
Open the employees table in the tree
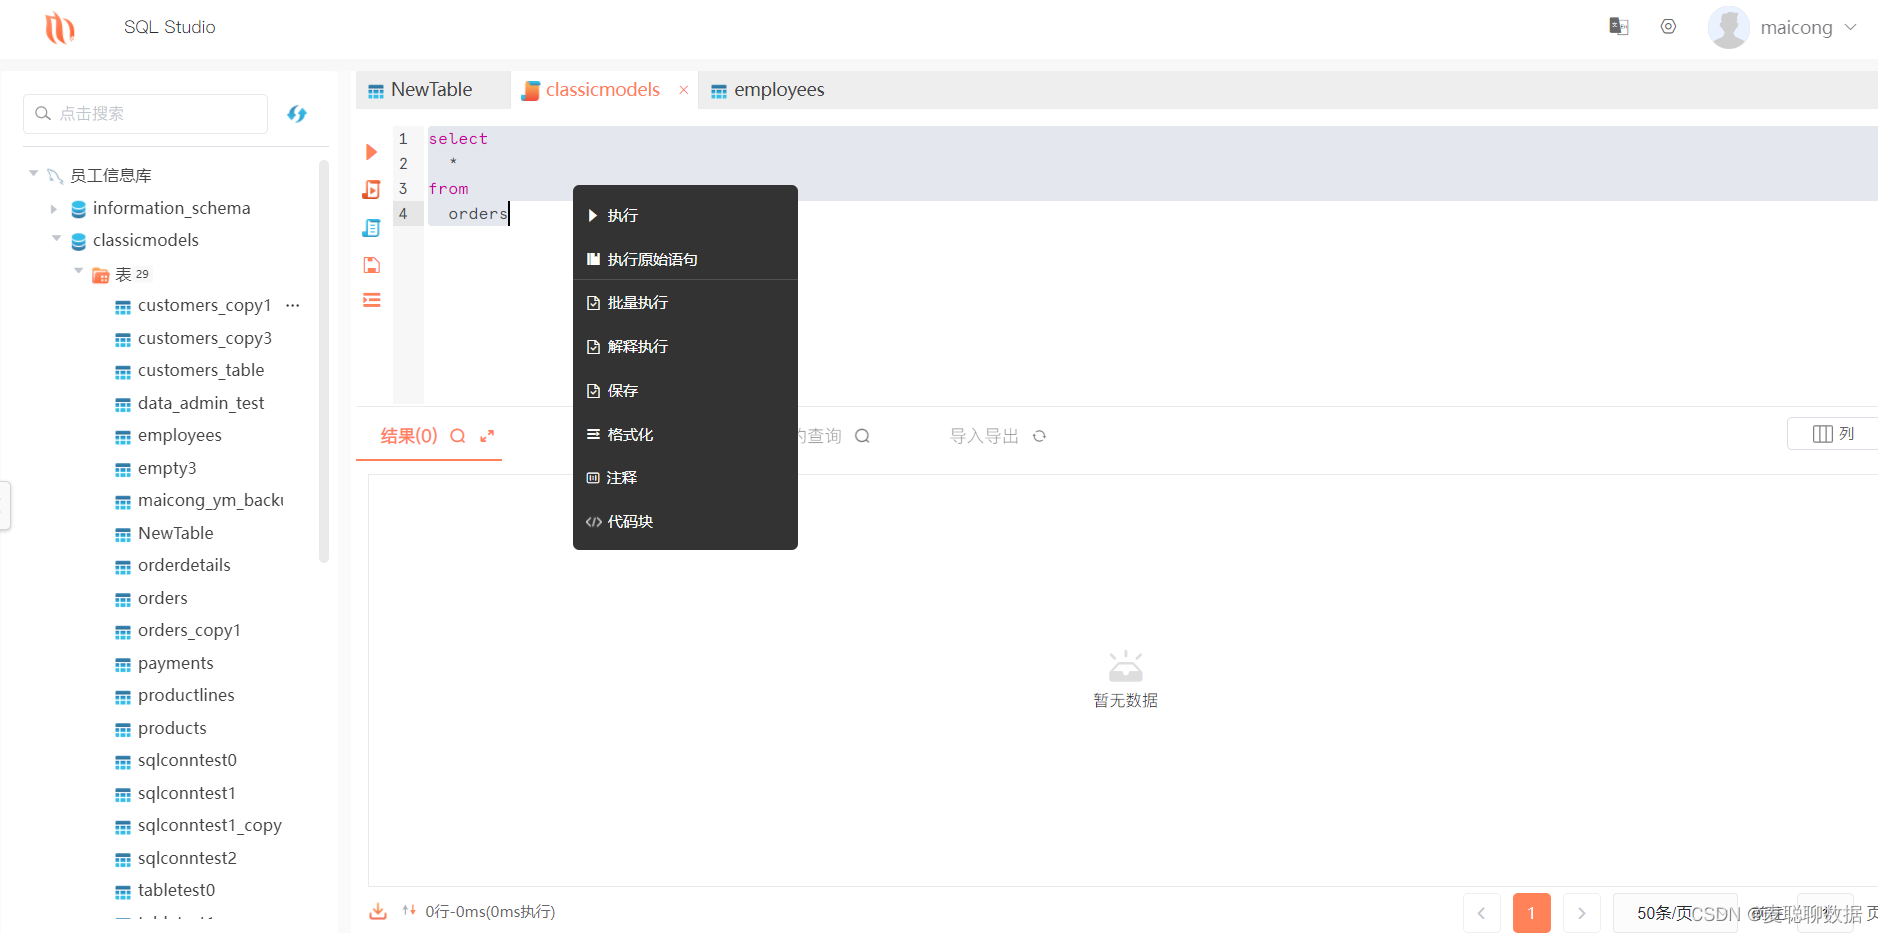(180, 435)
